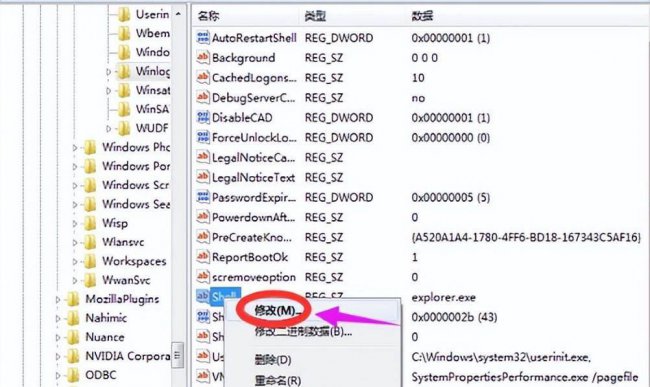Expand the Wisp tree node
This screenshot has width=650, height=387.
[75, 223]
